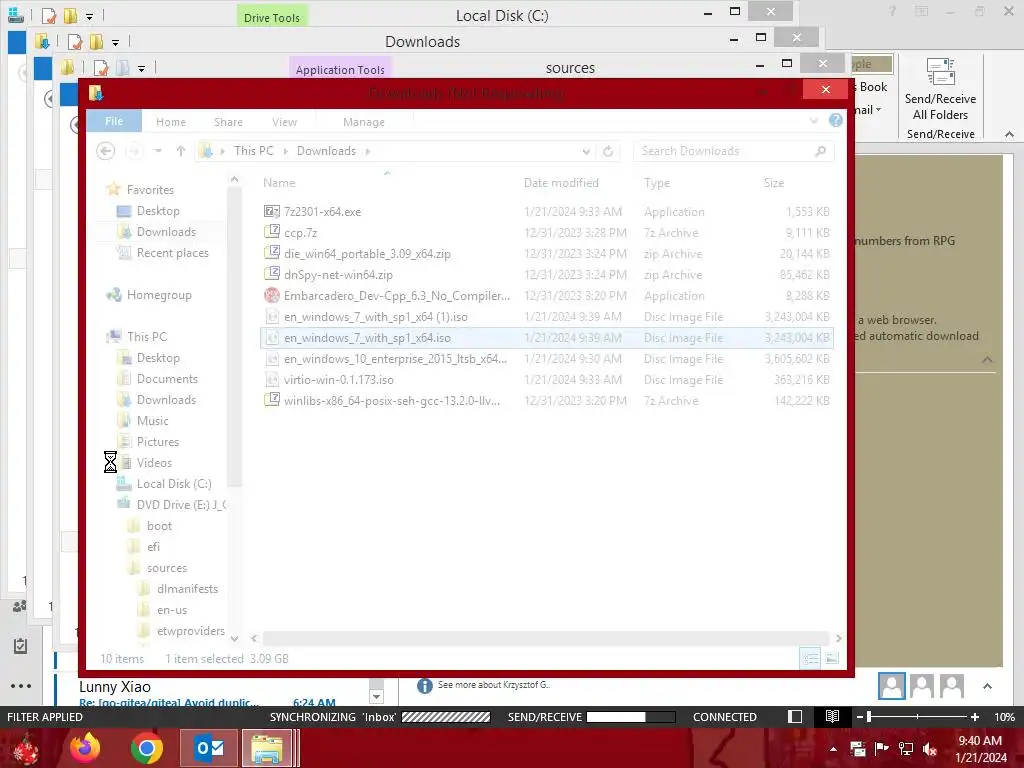
Task: Open the address bar history dropdown
Action: point(586,152)
